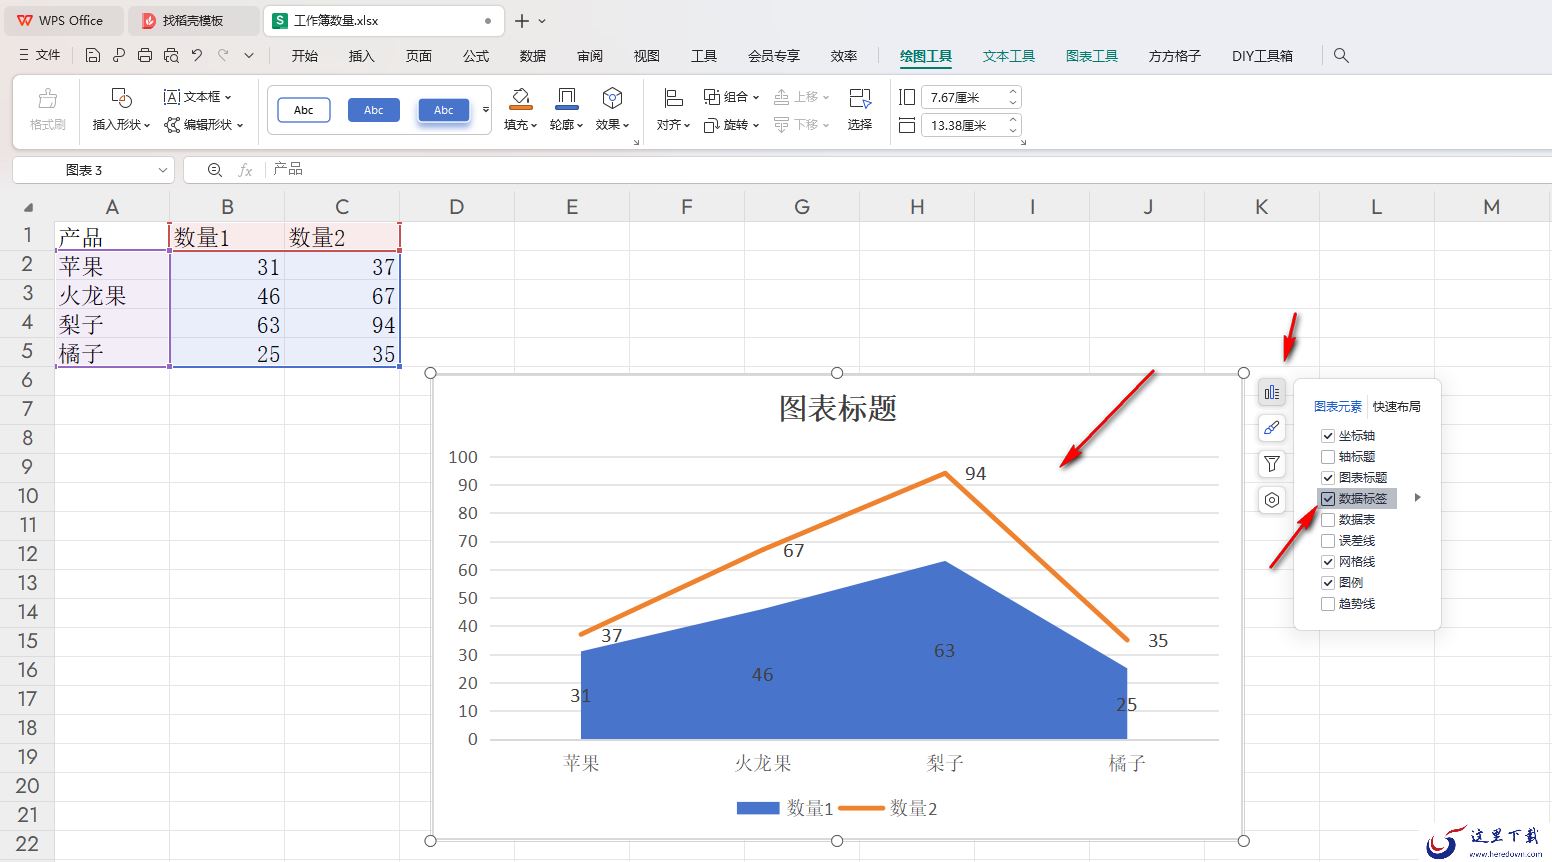Viewport: 1552px width, 862px height.
Task: Click the zoom magnifier icon in formula bar
Action: click(214, 170)
